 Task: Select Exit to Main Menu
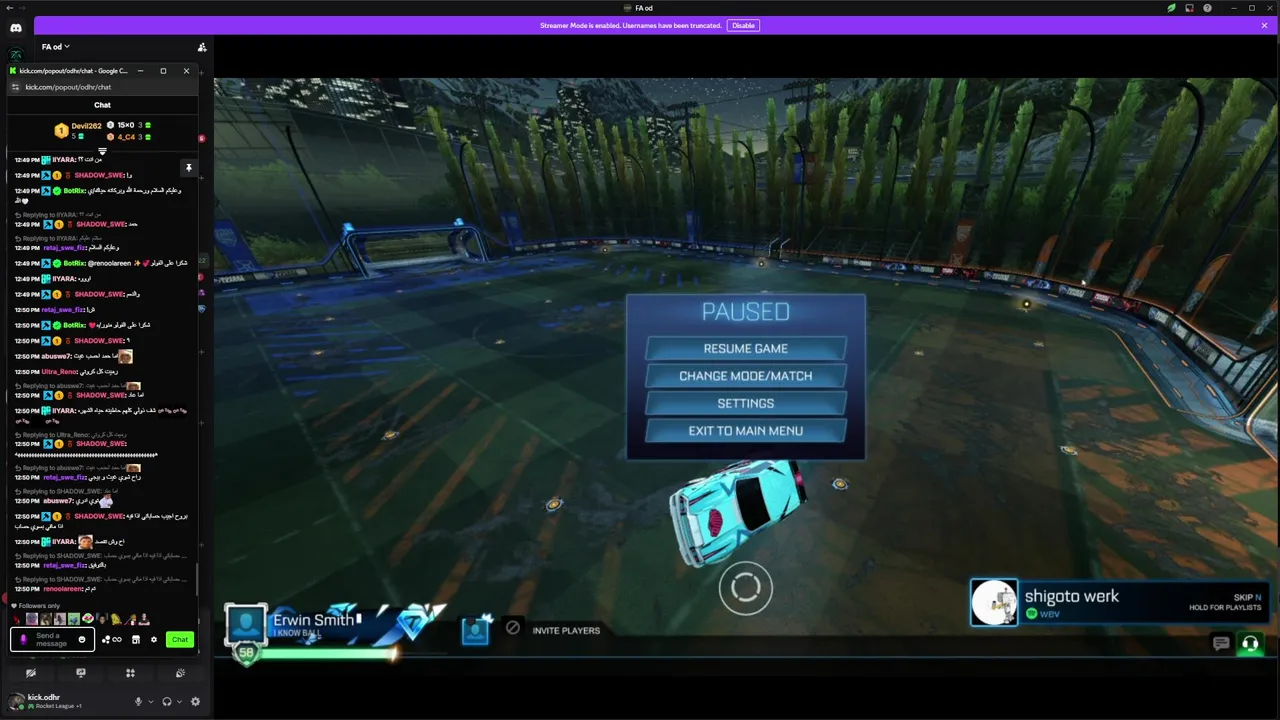pyautogui.click(x=745, y=431)
